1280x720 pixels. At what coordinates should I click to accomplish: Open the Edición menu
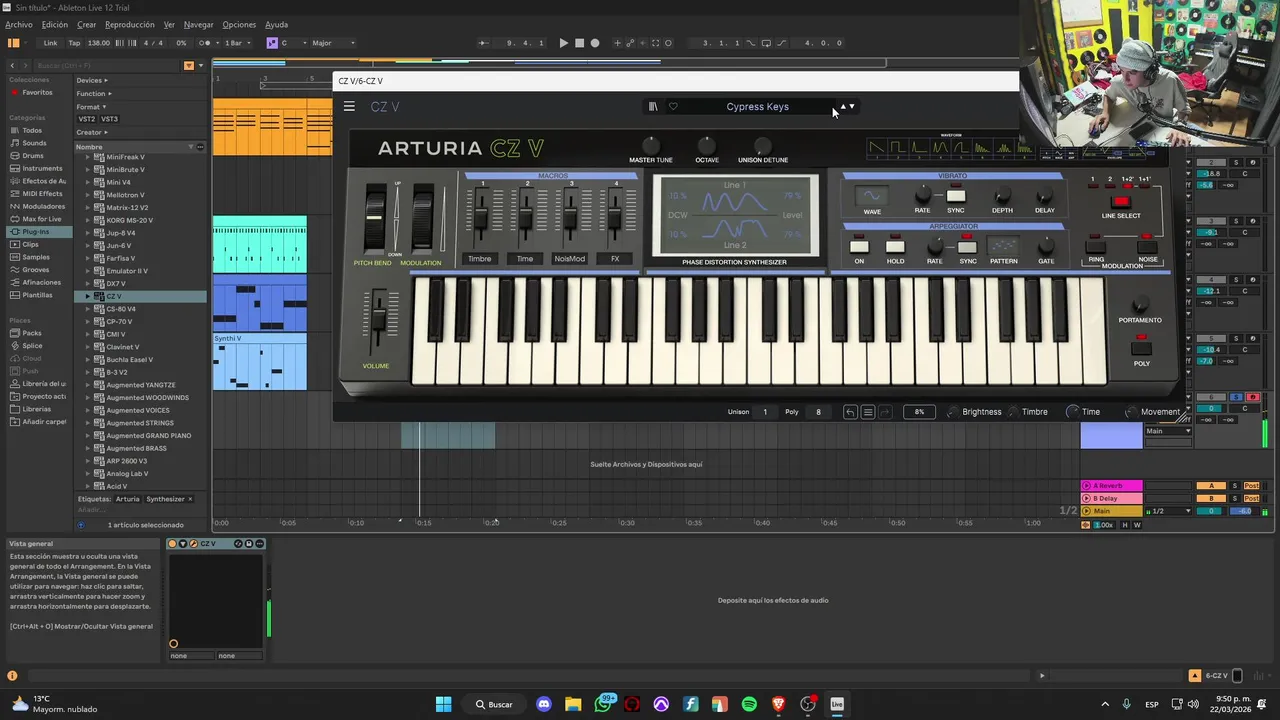55,24
